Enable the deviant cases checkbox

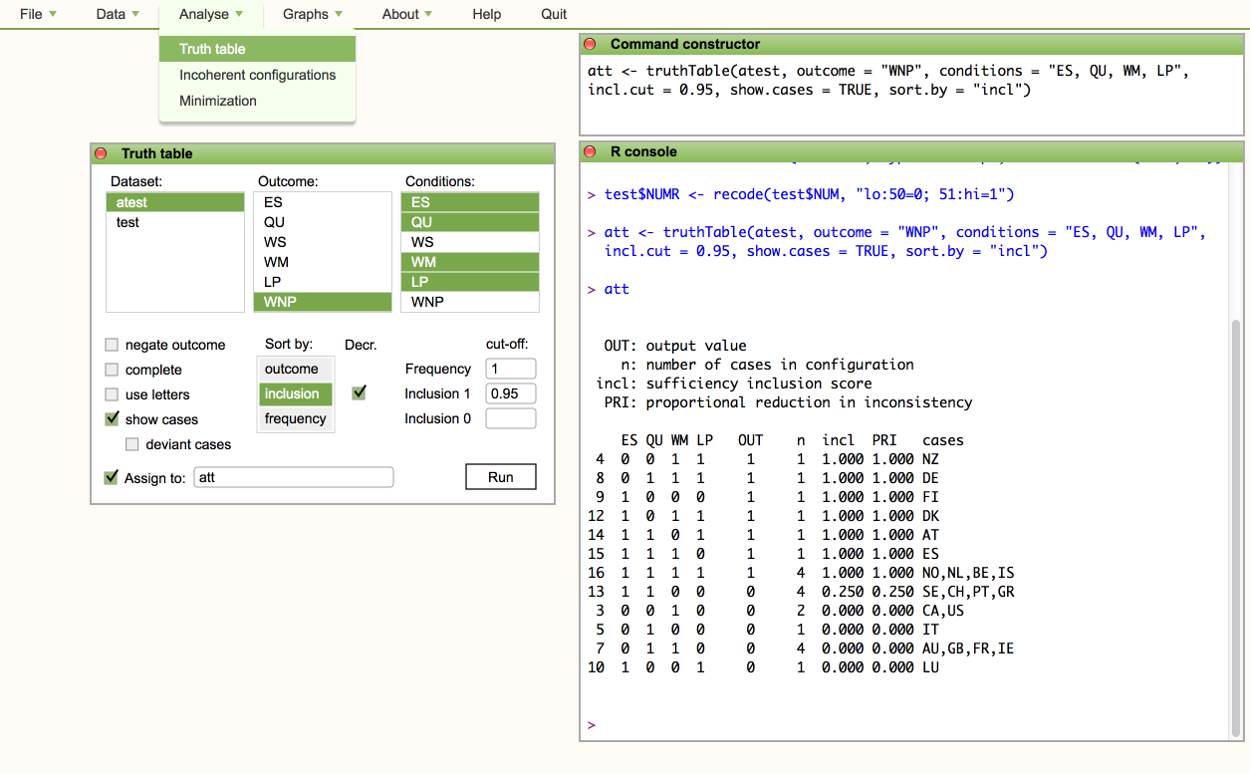coord(132,444)
